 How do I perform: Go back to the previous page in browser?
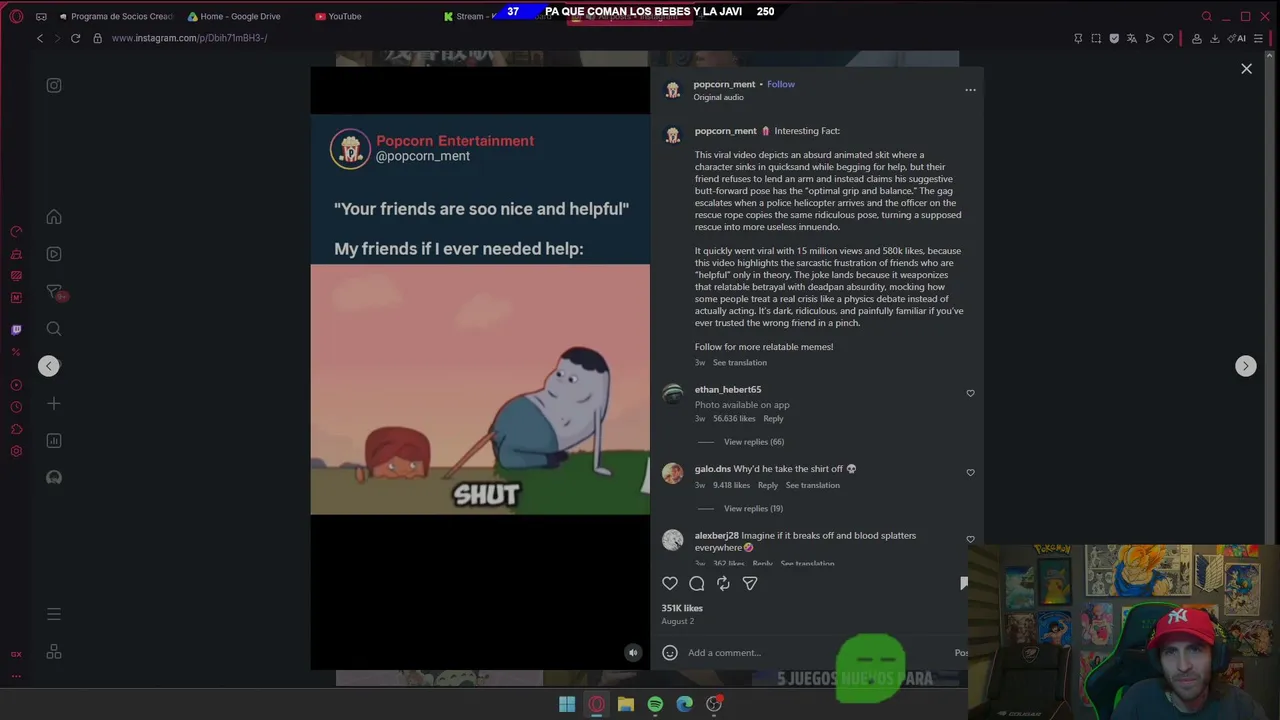(40, 38)
